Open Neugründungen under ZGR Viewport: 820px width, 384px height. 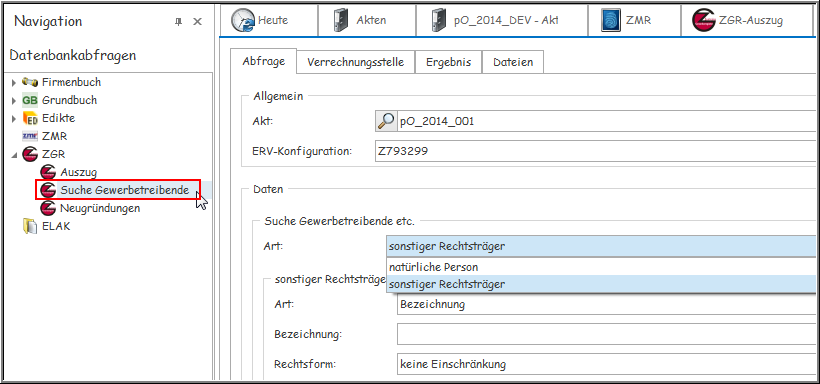(x=100, y=208)
